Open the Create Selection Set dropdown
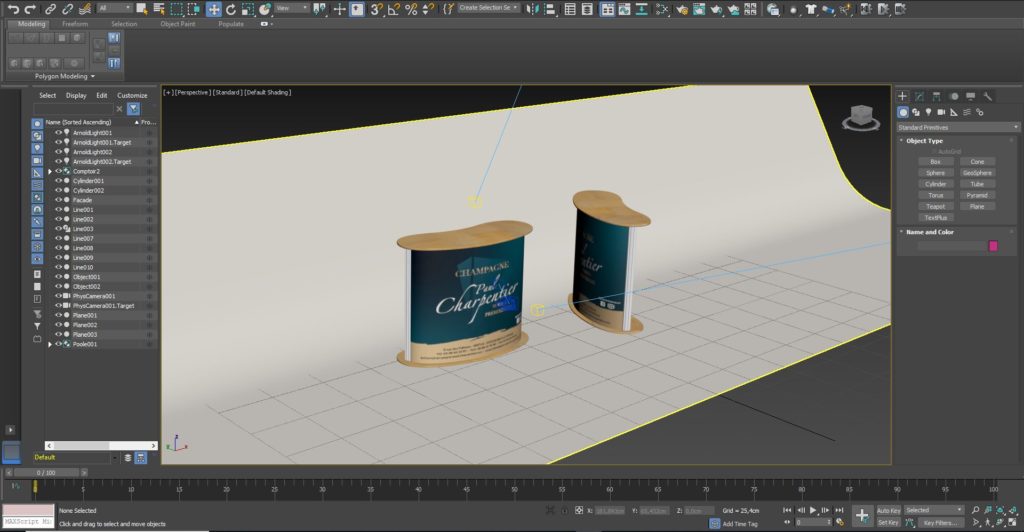1024x532 pixels. pos(488,8)
